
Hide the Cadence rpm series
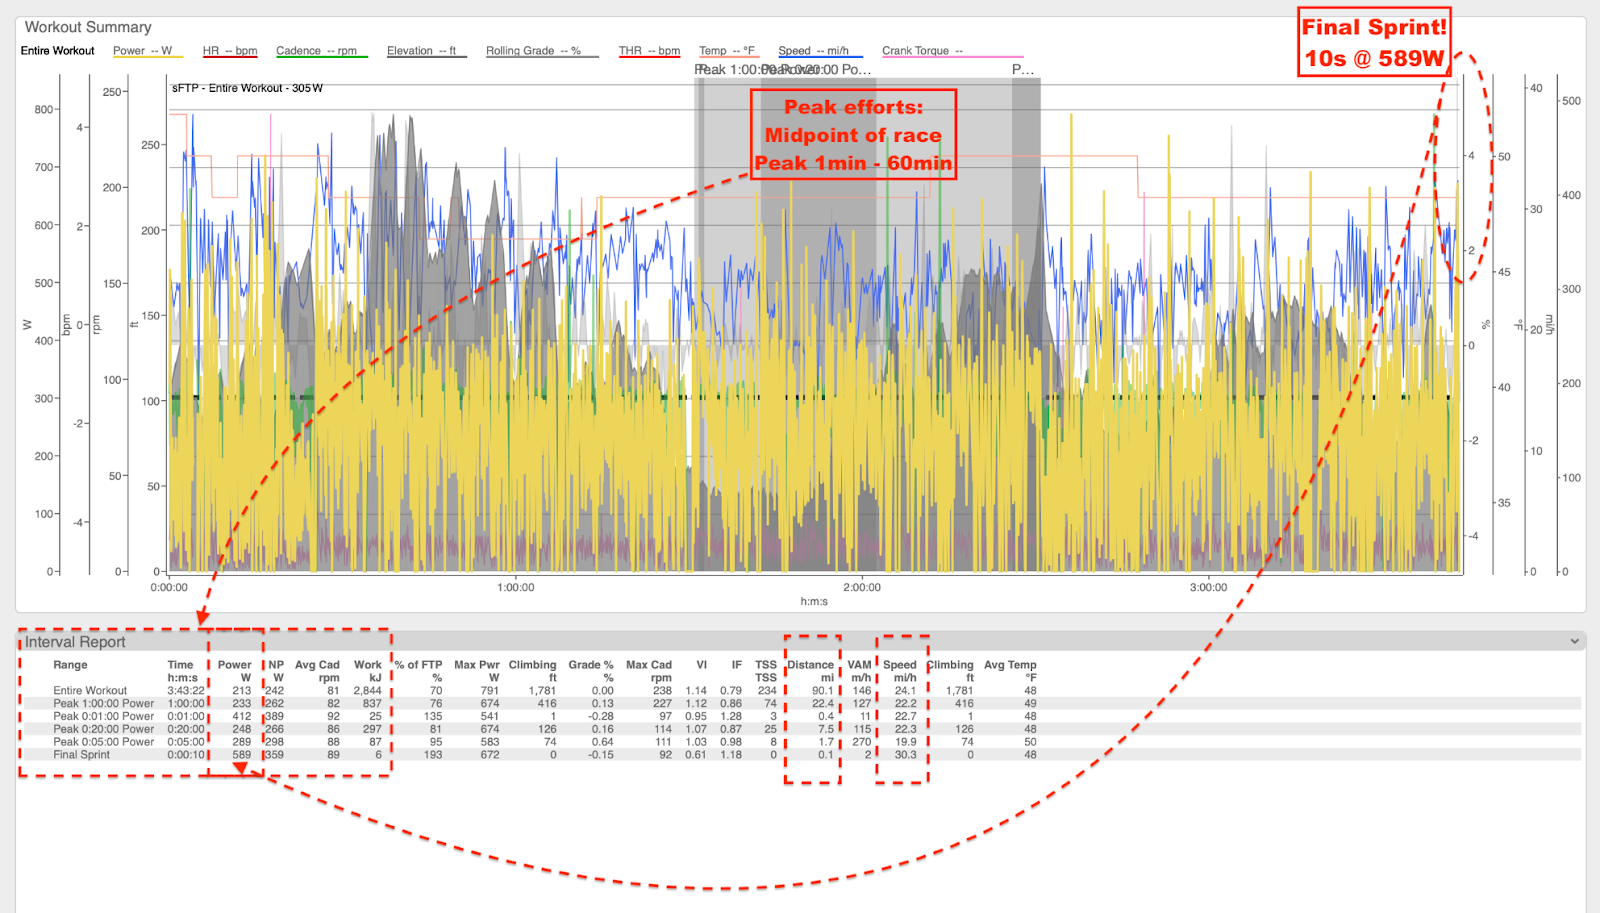click(316, 51)
